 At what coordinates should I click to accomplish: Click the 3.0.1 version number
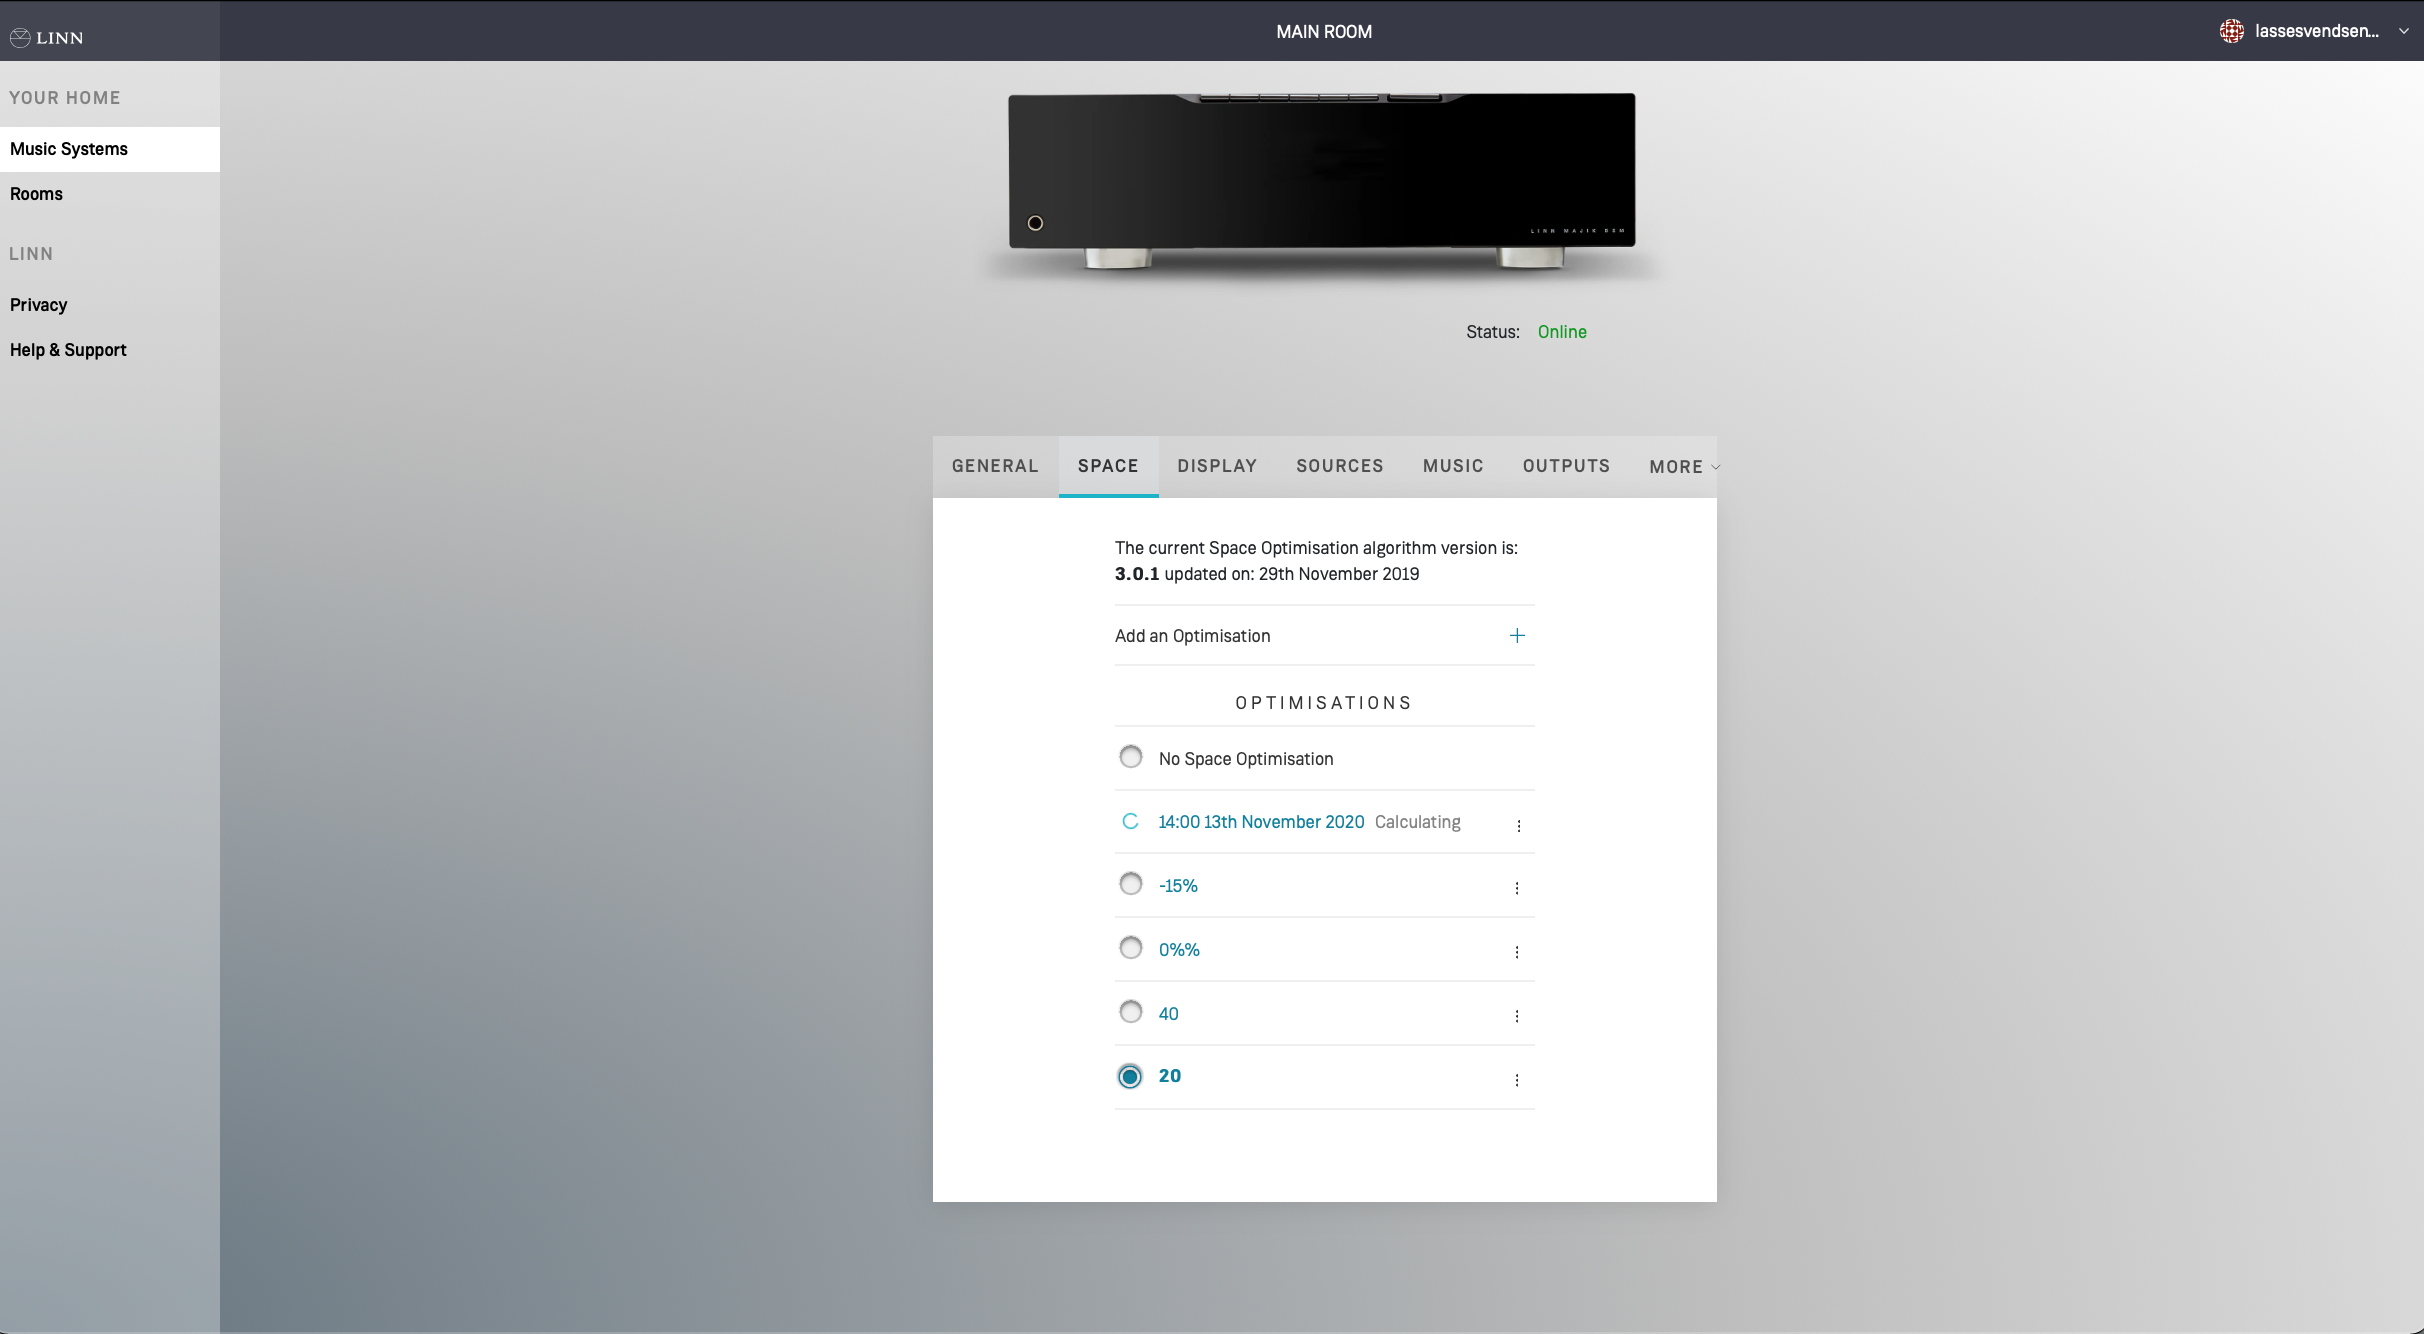(x=1137, y=574)
